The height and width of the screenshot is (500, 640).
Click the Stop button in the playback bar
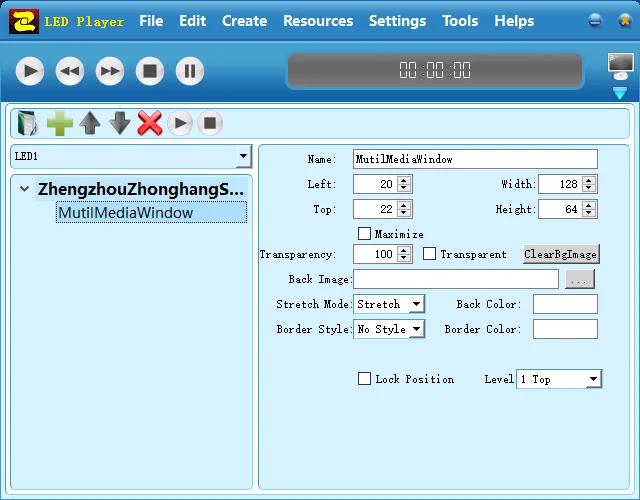click(150, 71)
